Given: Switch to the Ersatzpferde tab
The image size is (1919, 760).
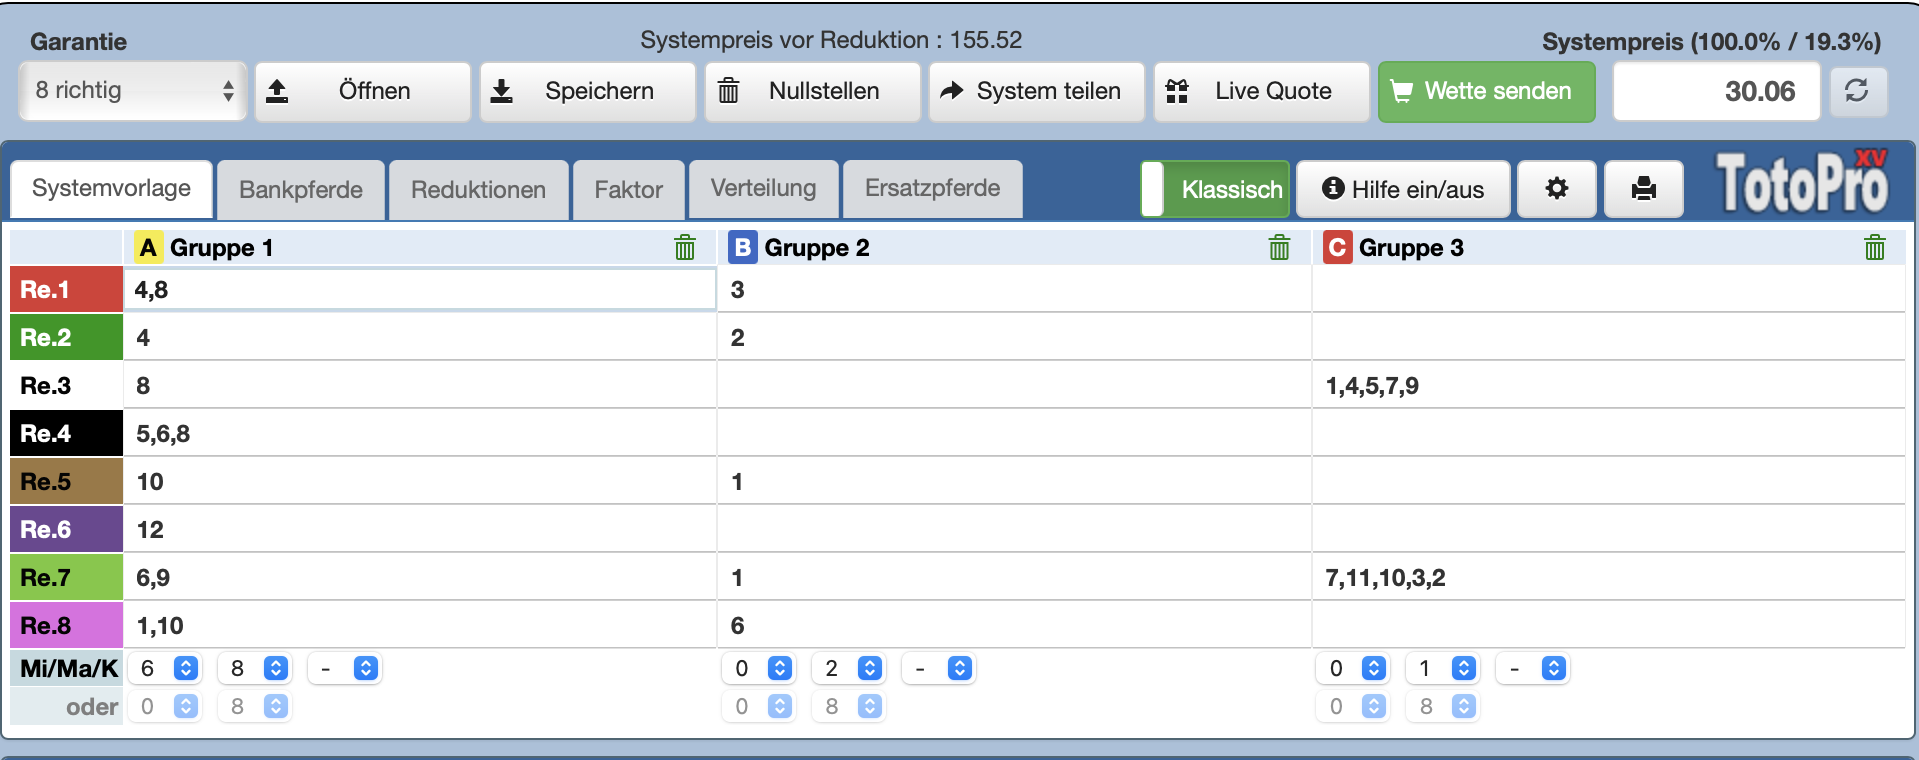Looking at the screenshot, I should [x=933, y=189].
